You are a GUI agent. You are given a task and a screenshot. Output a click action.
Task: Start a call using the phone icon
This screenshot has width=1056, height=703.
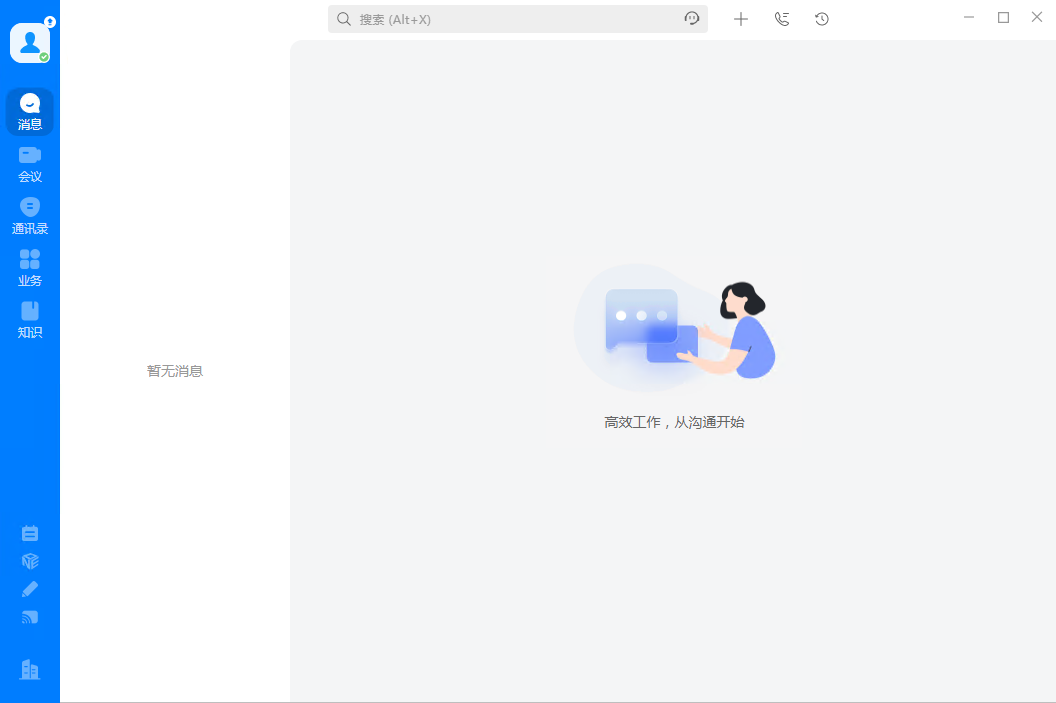(x=781, y=18)
